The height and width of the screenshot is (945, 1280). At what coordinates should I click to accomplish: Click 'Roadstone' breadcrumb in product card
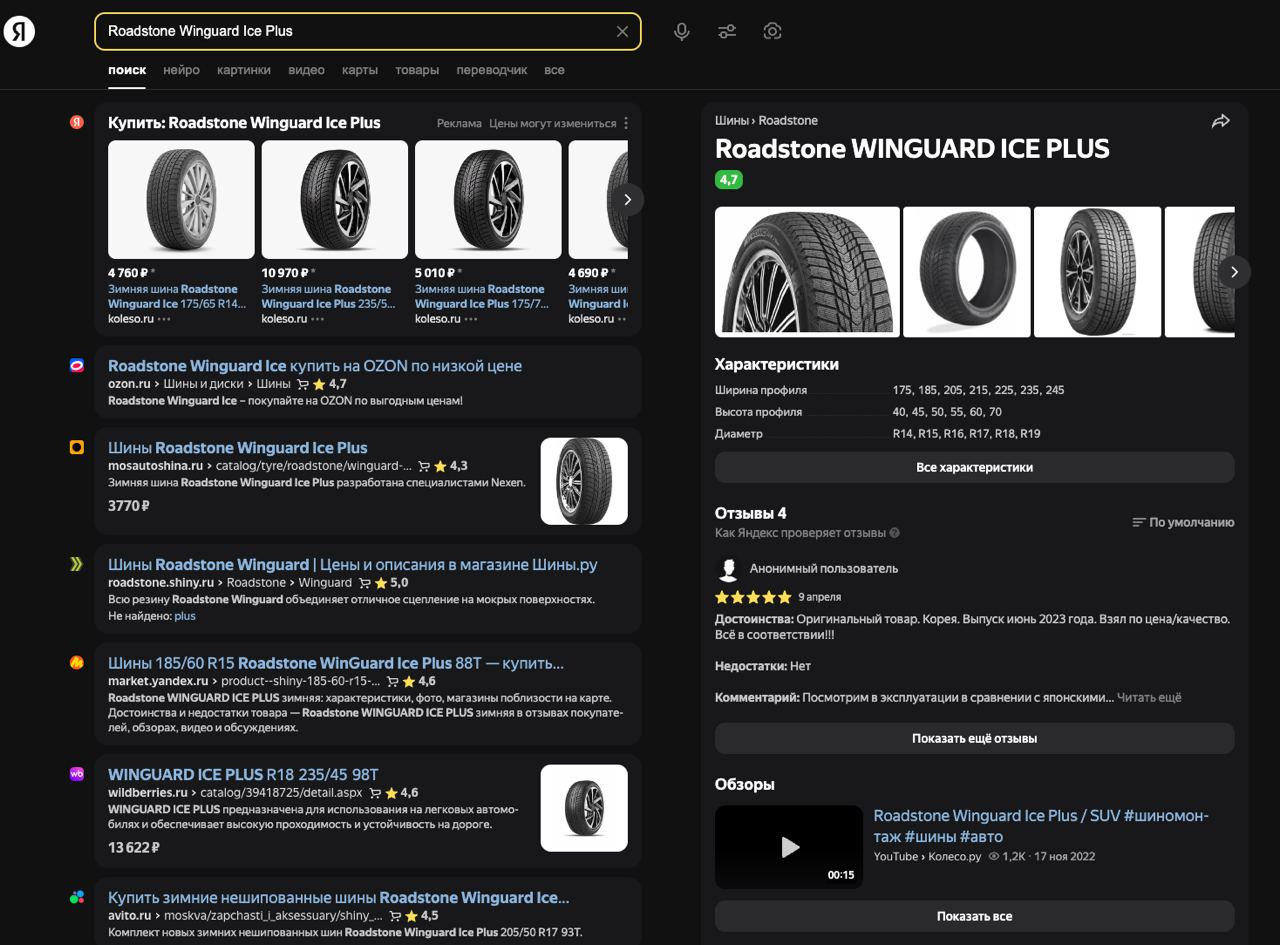coord(788,120)
